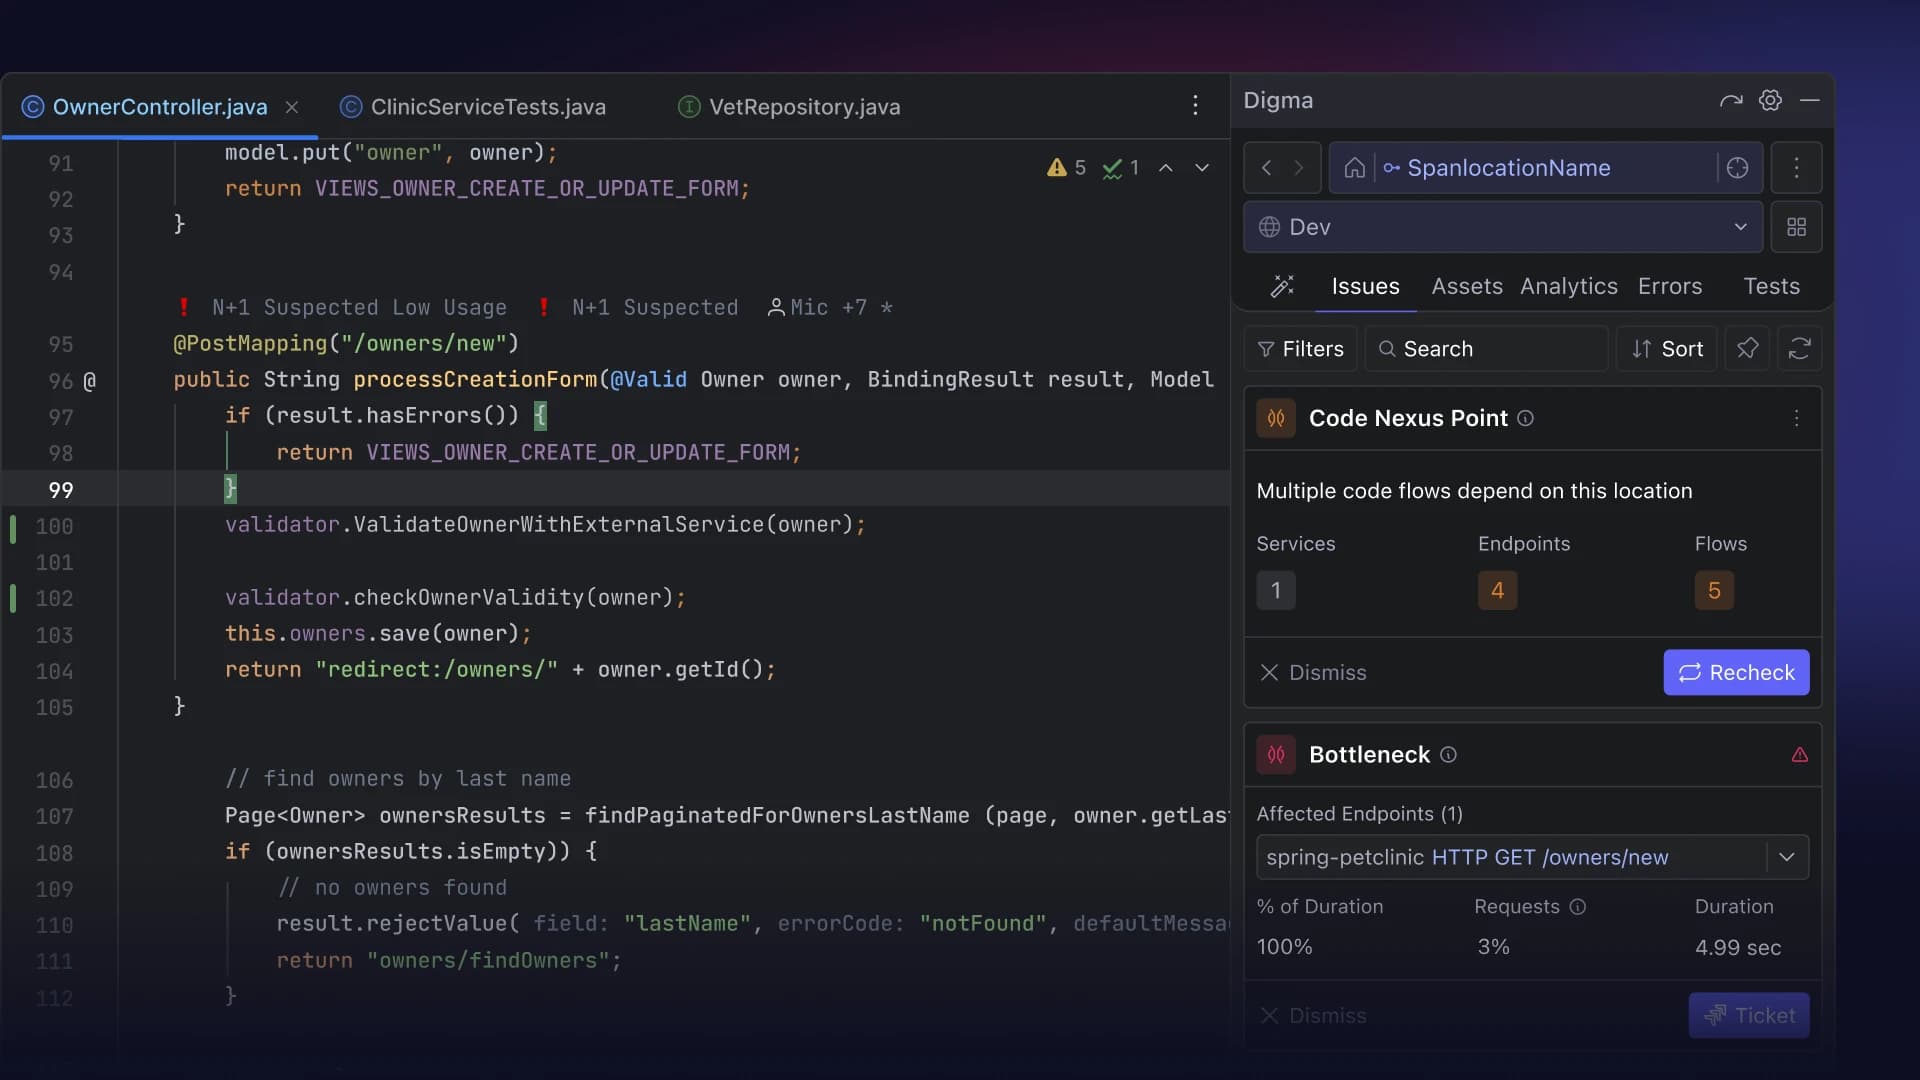Go to previous highlighted problem arrow
Image resolution: width=1920 pixels, height=1080 pixels.
pyautogui.click(x=1166, y=168)
